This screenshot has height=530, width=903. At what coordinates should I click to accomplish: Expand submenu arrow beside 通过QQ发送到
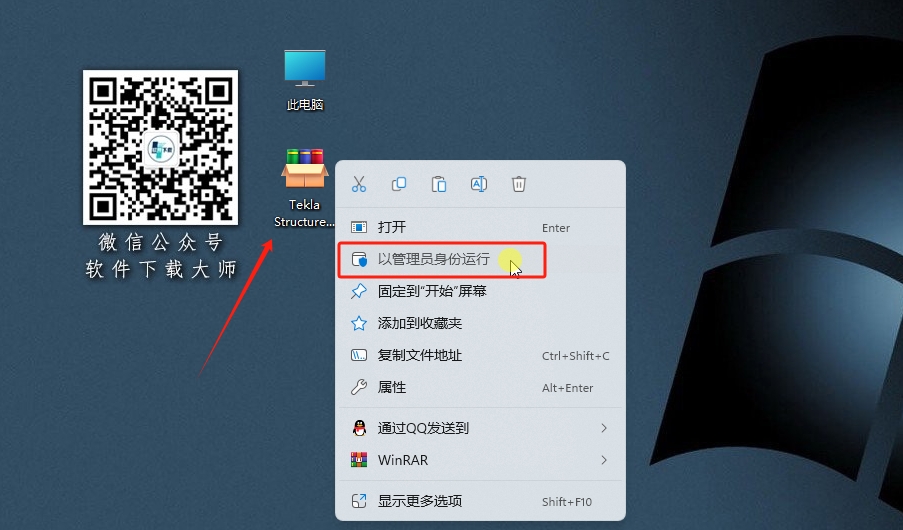[604, 428]
